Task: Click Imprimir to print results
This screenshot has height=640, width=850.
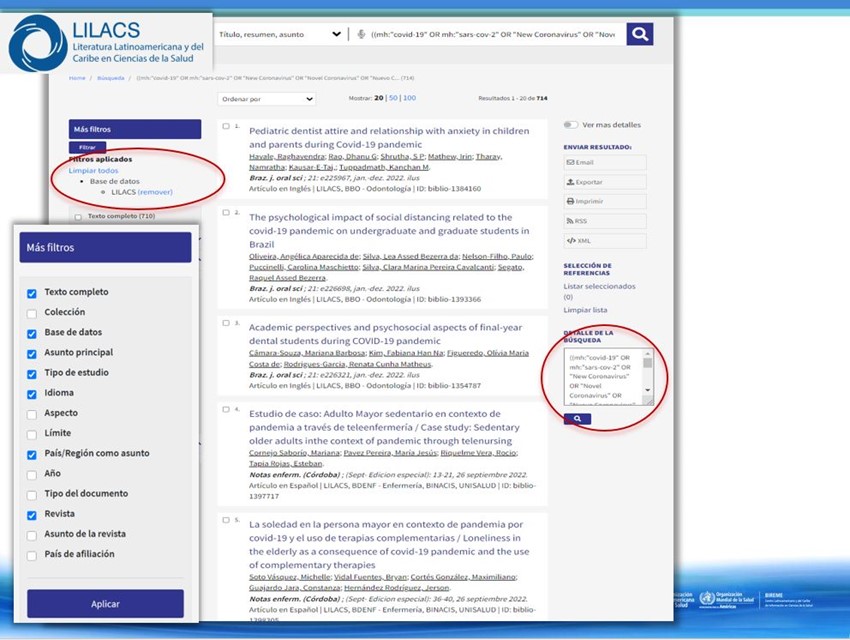Action: 604,202
